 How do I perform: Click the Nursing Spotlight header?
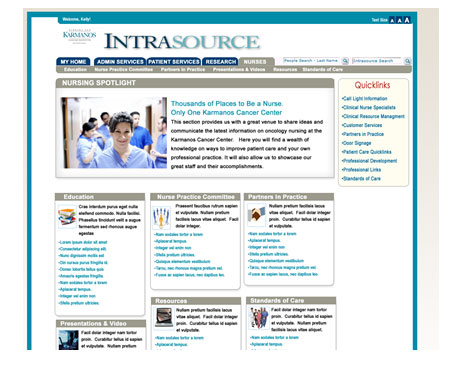pyautogui.click(x=195, y=83)
